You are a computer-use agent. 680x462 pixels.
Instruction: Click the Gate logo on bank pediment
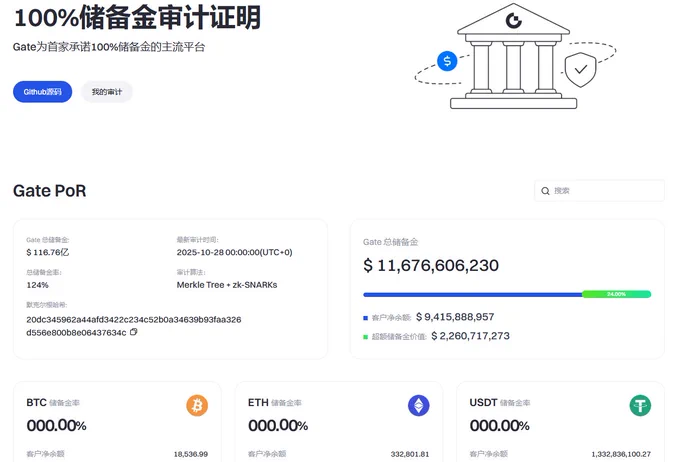[x=513, y=20]
